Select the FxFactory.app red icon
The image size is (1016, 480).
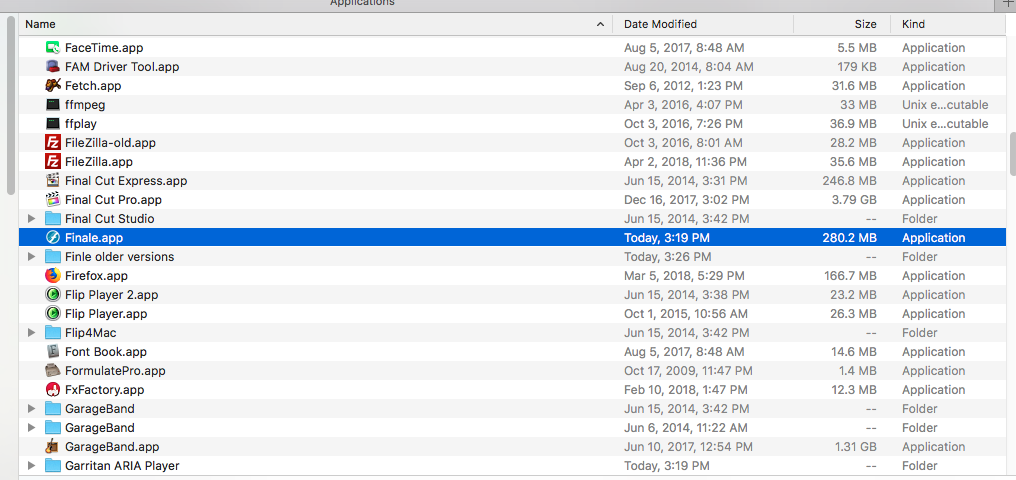point(53,390)
